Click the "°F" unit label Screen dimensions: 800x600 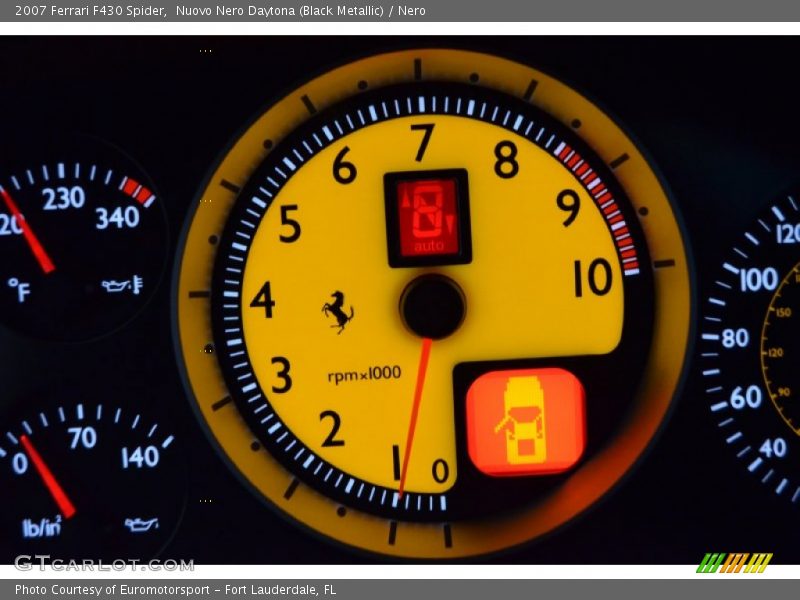click(19, 289)
